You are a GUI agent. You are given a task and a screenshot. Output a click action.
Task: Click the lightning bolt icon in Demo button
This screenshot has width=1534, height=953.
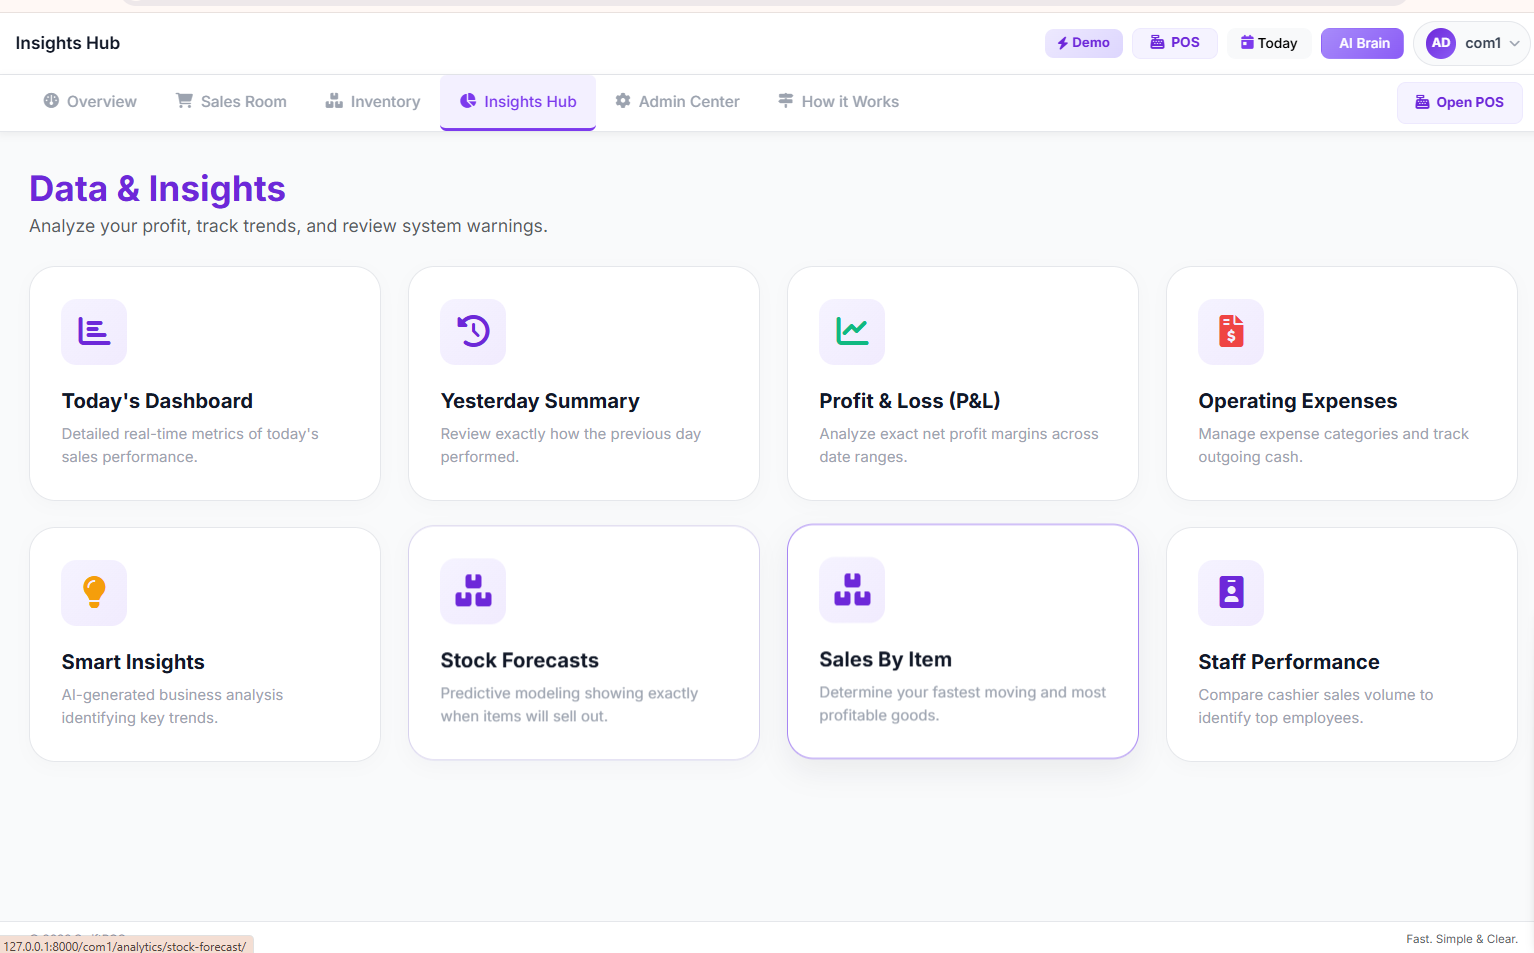(1063, 43)
